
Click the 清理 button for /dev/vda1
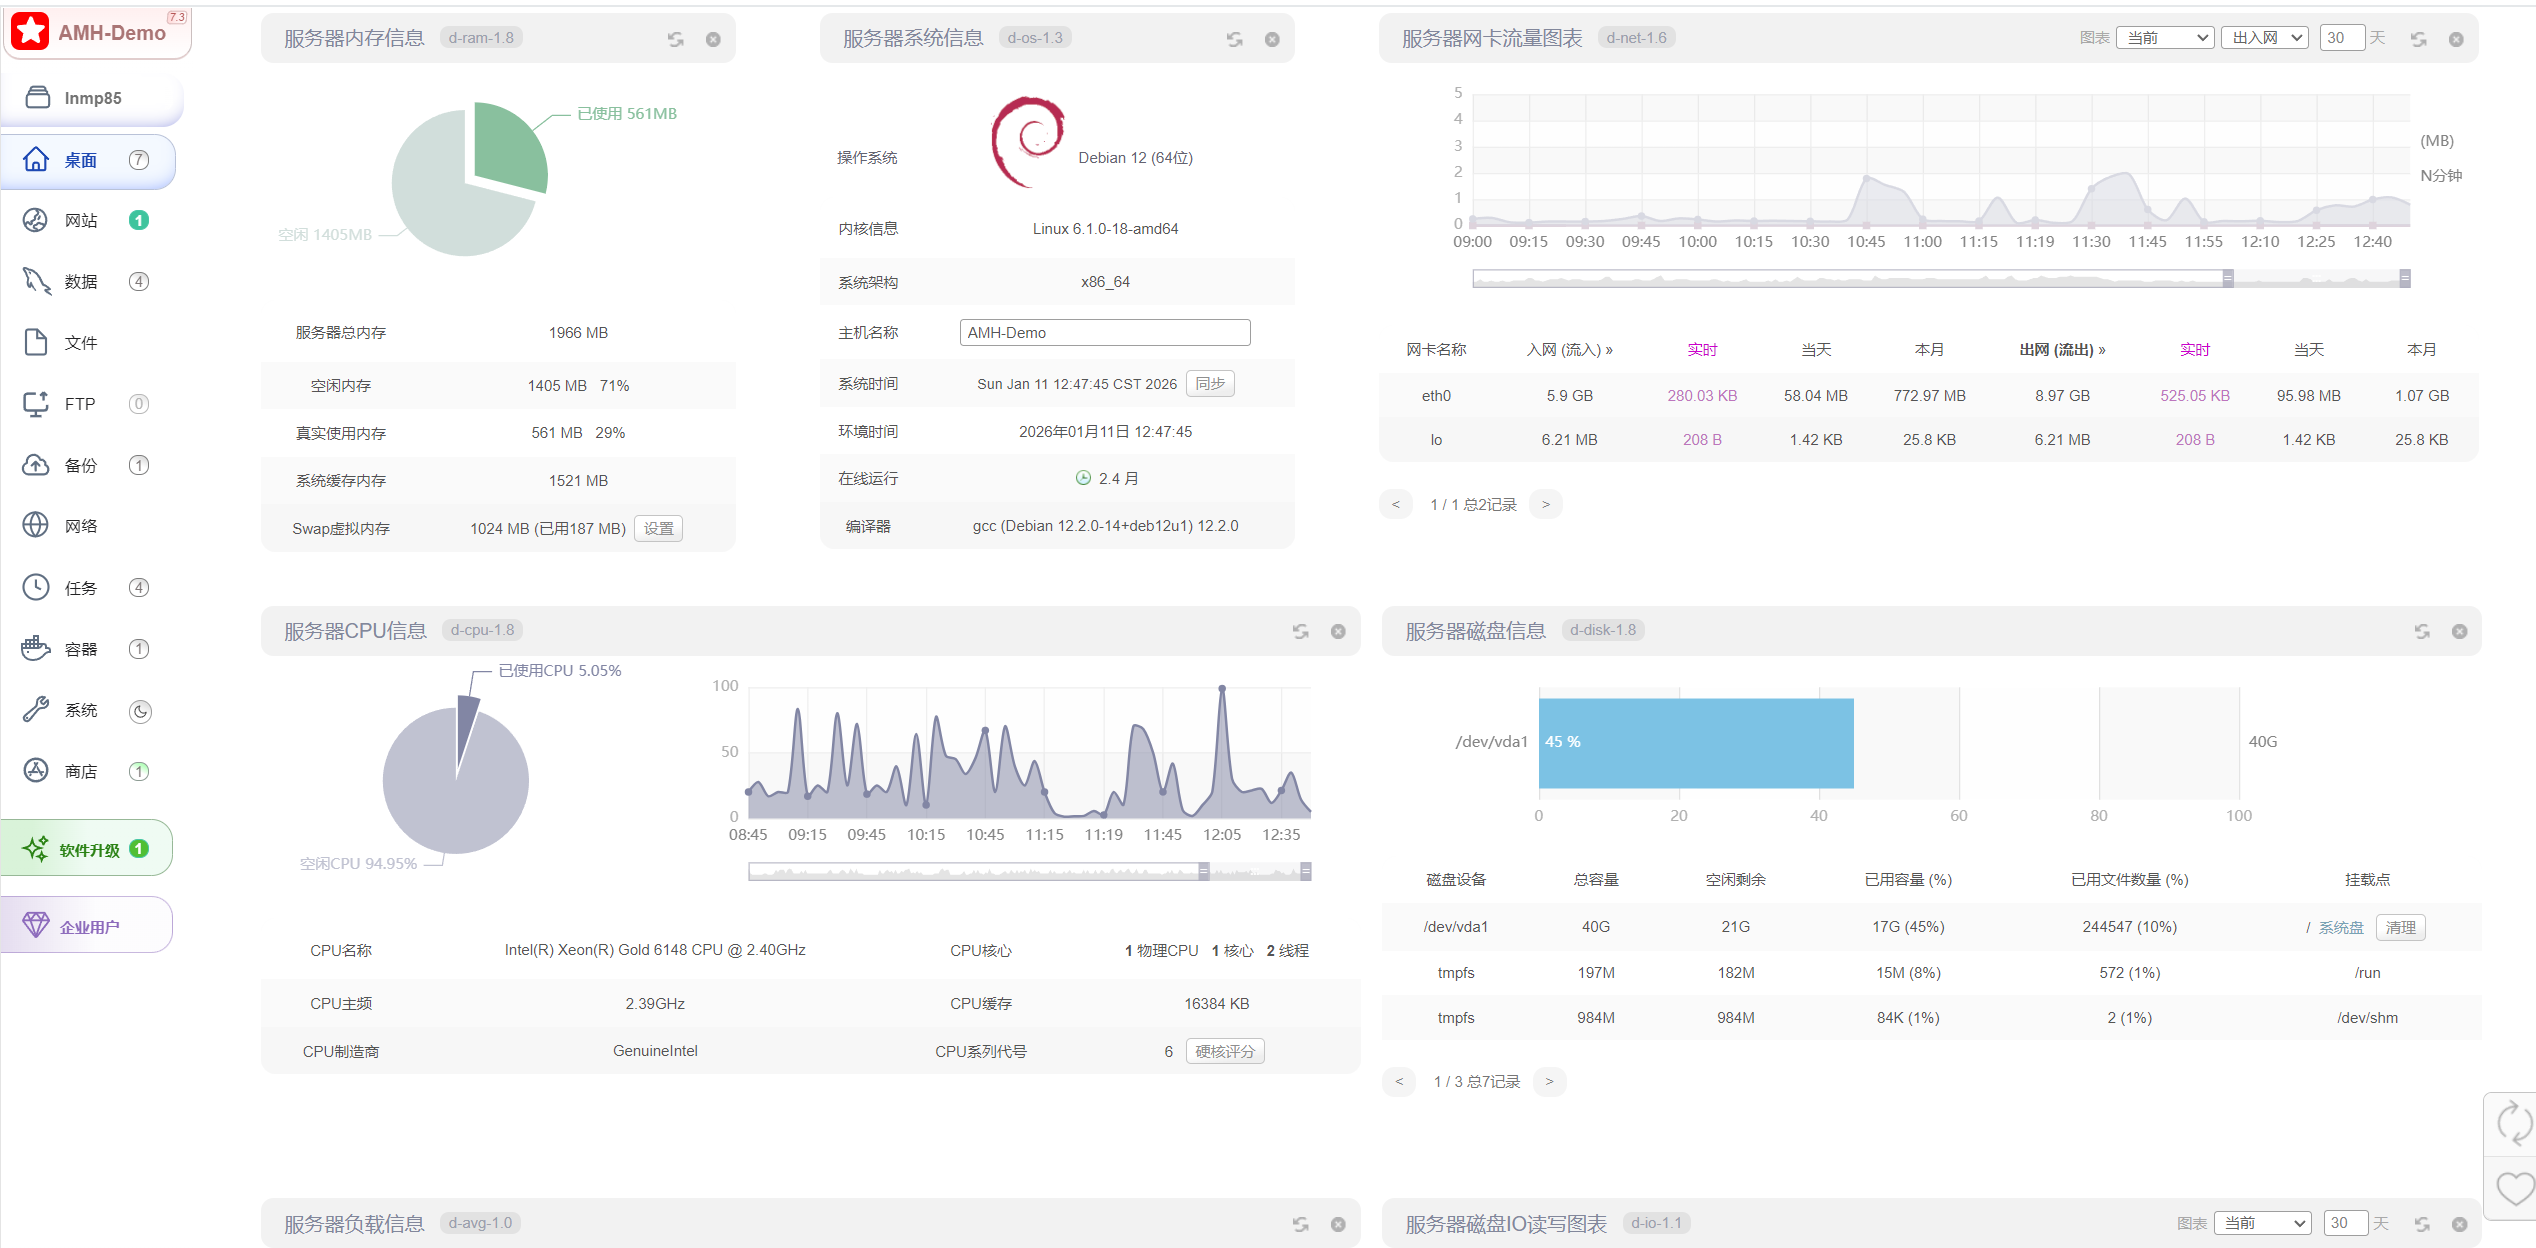pyautogui.click(x=2400, y=927)
